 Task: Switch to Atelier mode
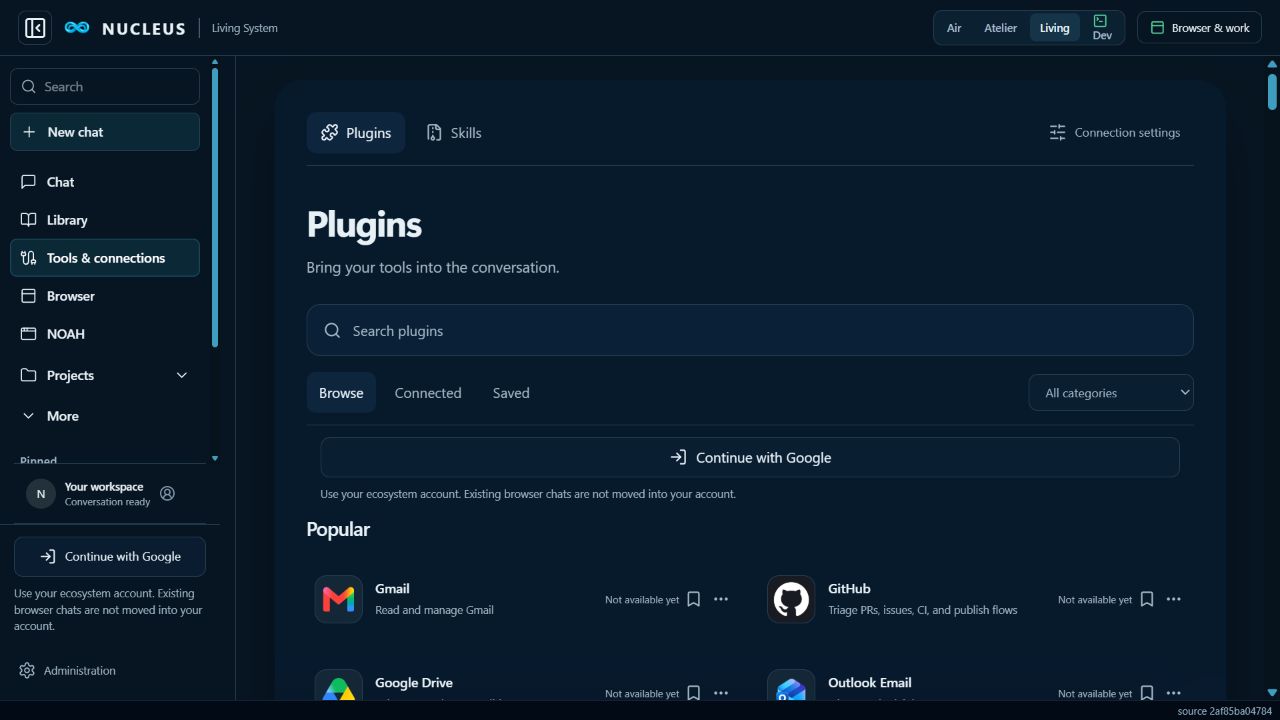[1000, 28]
